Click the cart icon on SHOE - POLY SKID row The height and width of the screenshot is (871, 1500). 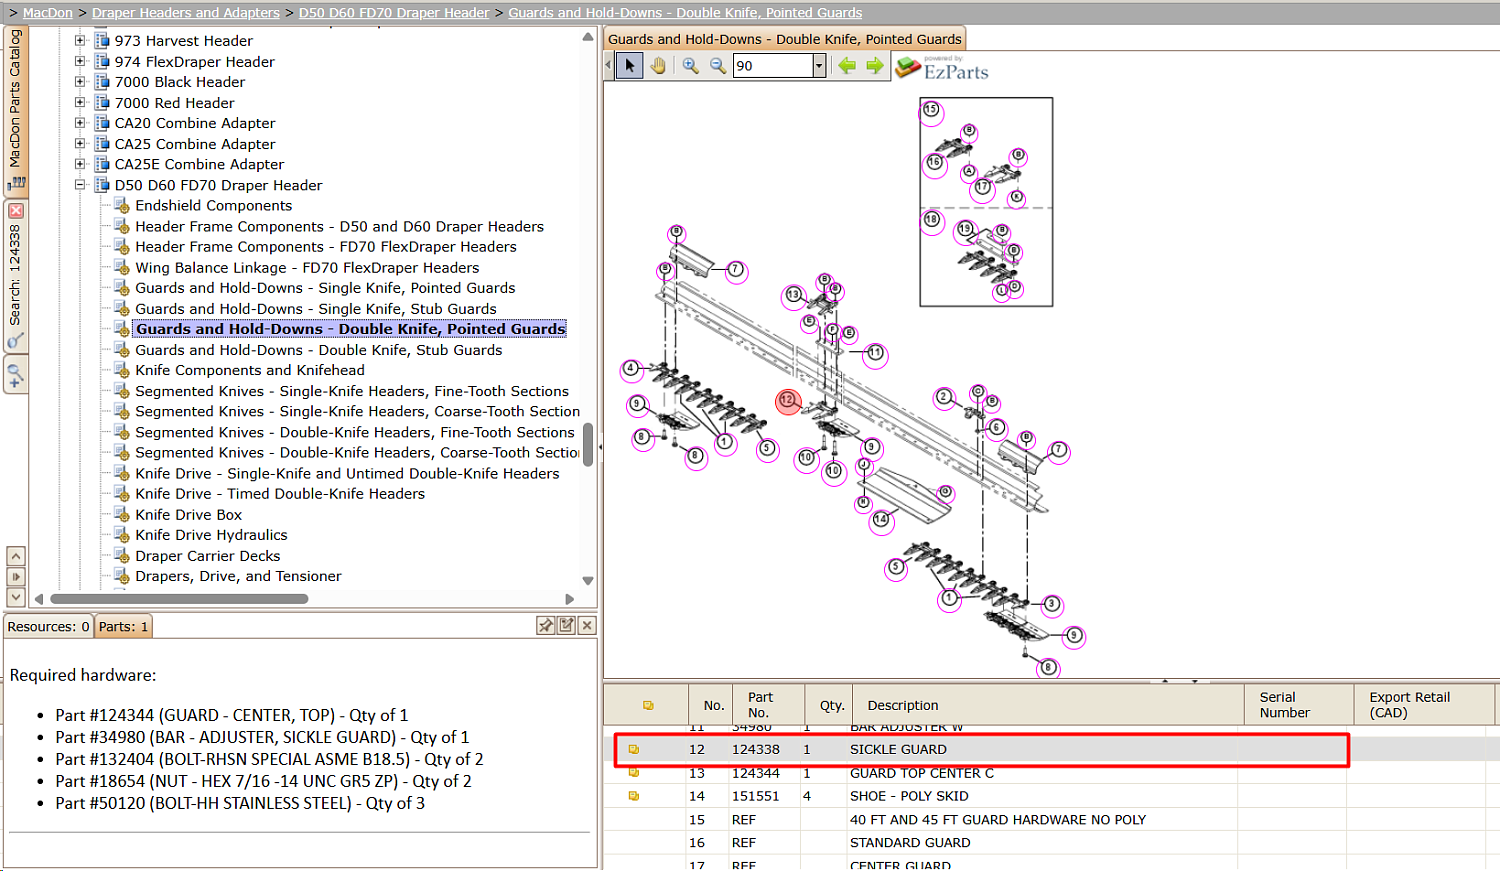[633, 796]
